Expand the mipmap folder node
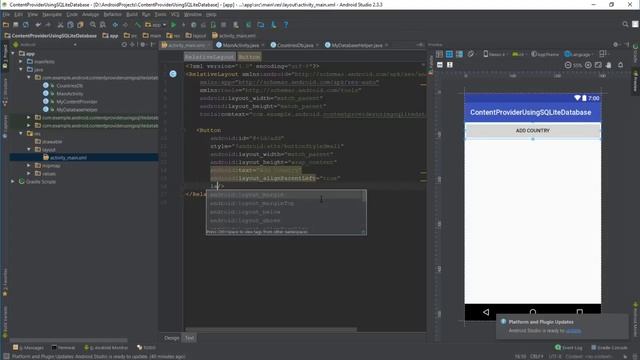The width and height of the screenshot is (640, 360). pyautogui.click(x=29, y=165)
